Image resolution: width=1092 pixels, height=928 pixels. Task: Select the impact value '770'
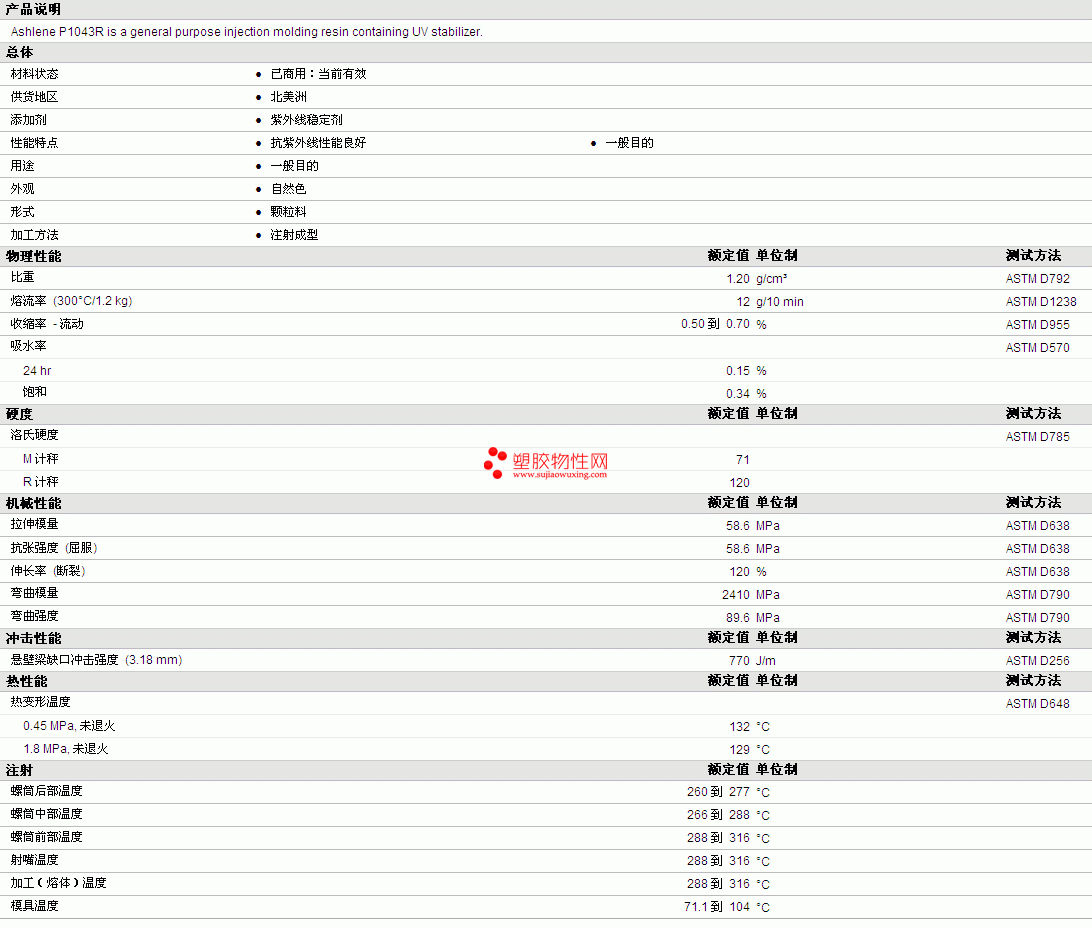pyautogui.click(x=739, y=661)
